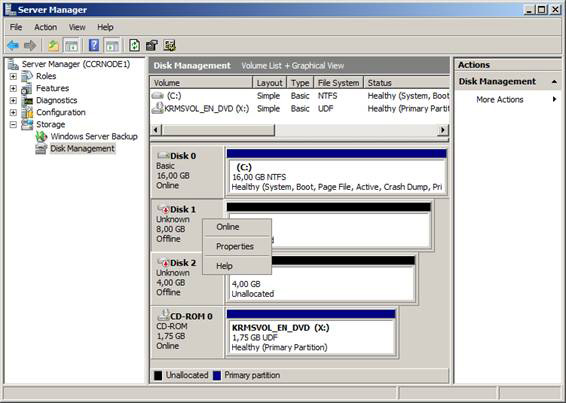
Task: Collapse the Storage node
Action: click(x=13, y=125)
